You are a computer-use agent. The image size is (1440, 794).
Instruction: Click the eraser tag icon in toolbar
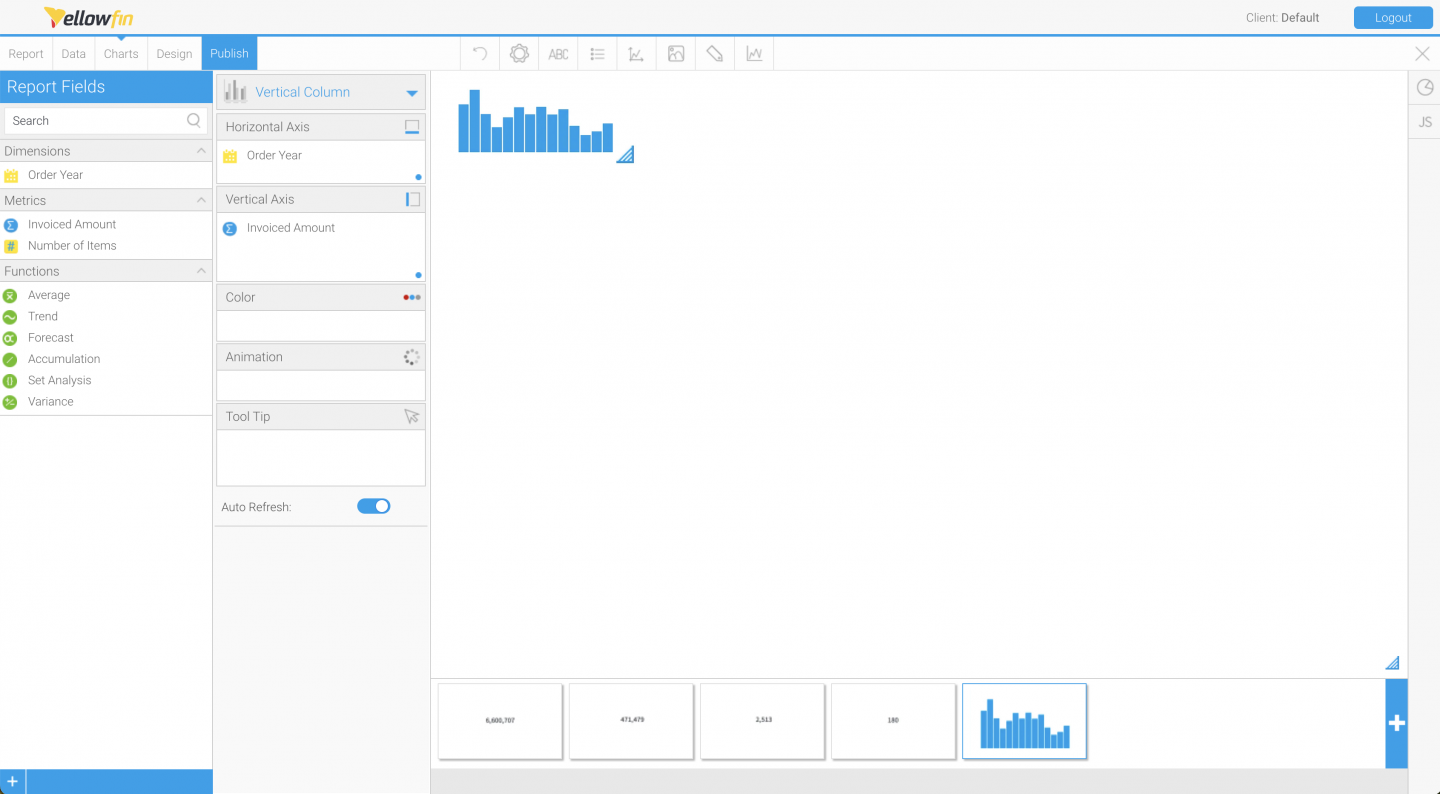(x=714, y=53)
